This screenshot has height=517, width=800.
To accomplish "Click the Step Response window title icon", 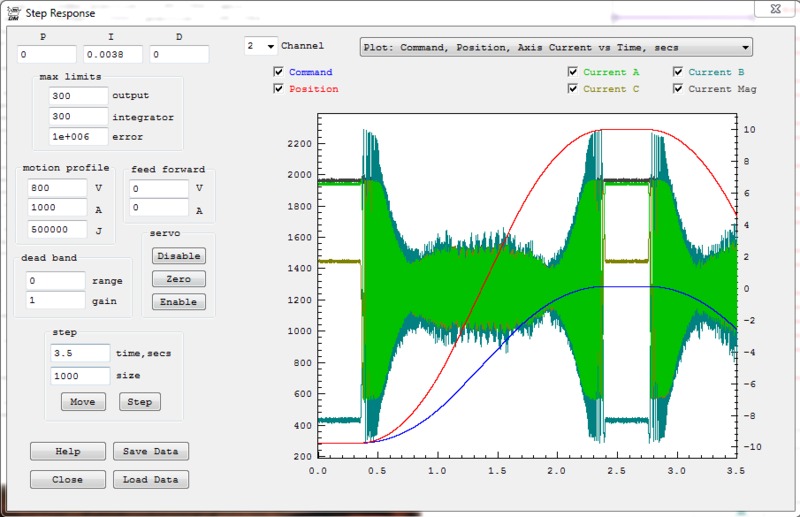I will pos(14,14).
